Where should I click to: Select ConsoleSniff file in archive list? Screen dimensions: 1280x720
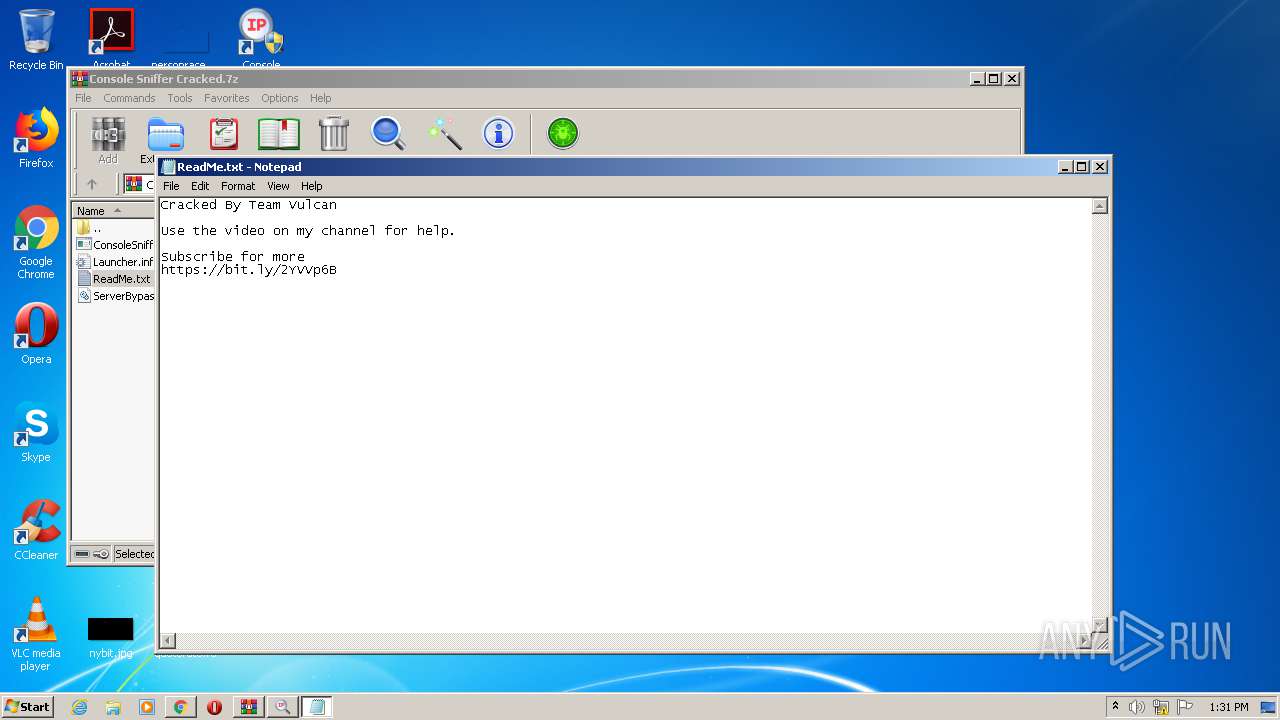tap(114, 245)
